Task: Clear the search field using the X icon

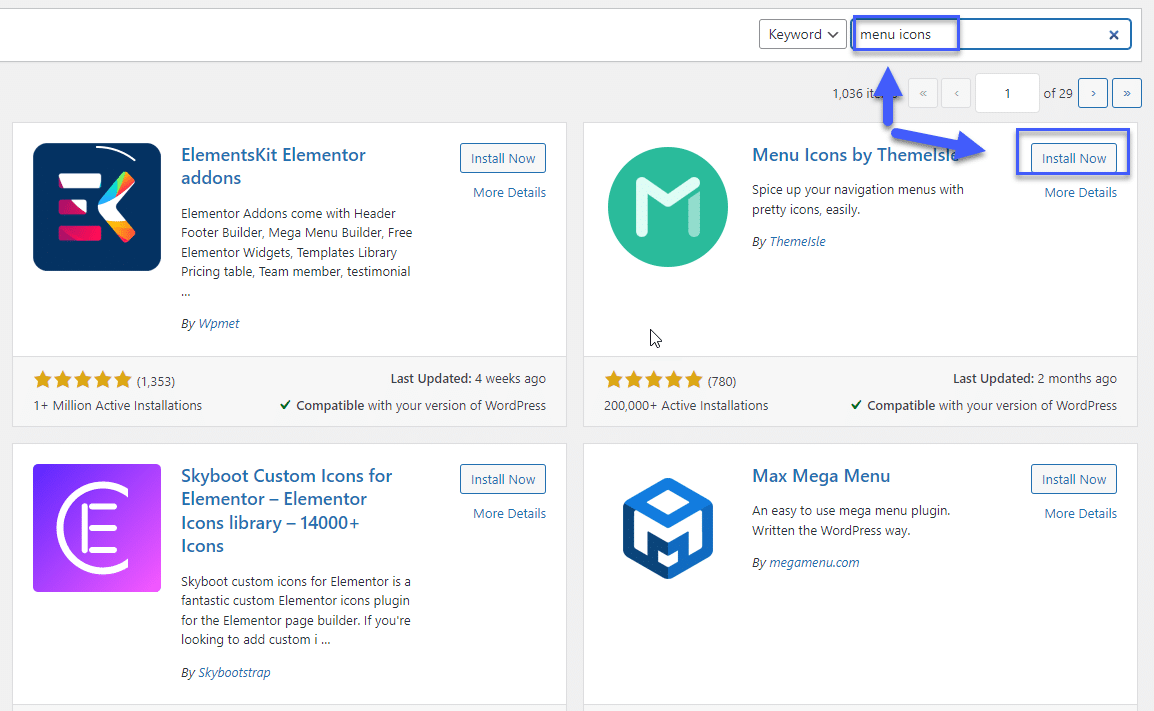Action: [x=1113, y=34]
